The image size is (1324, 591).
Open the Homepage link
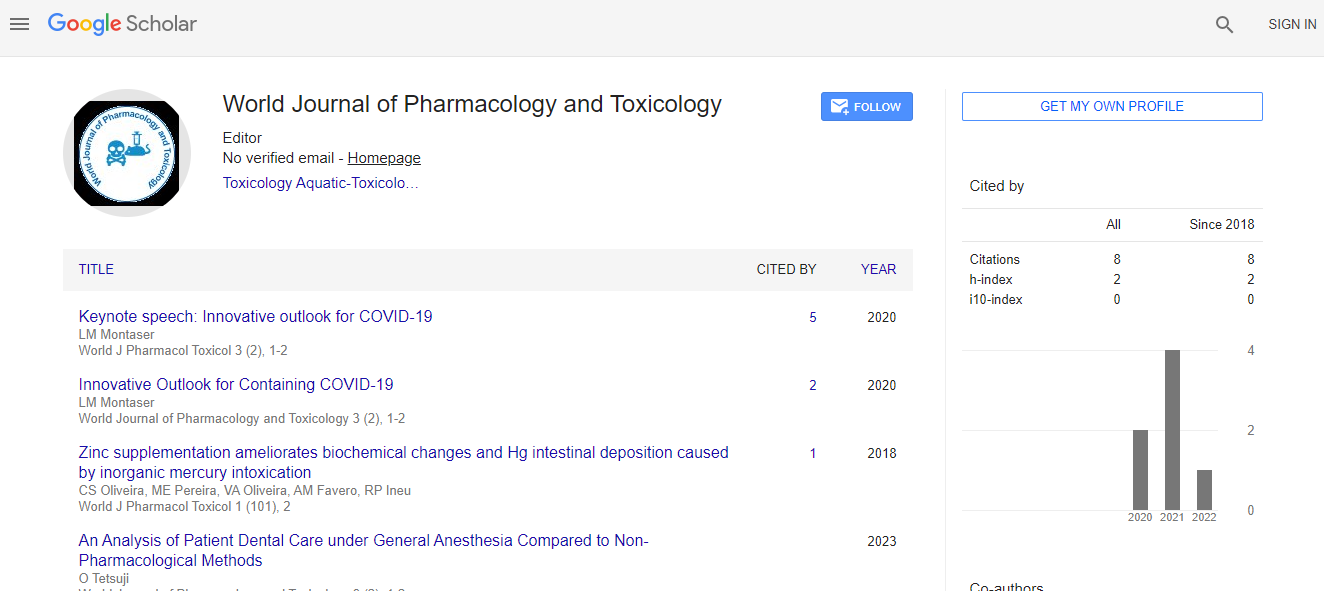(x=384, y=158)
